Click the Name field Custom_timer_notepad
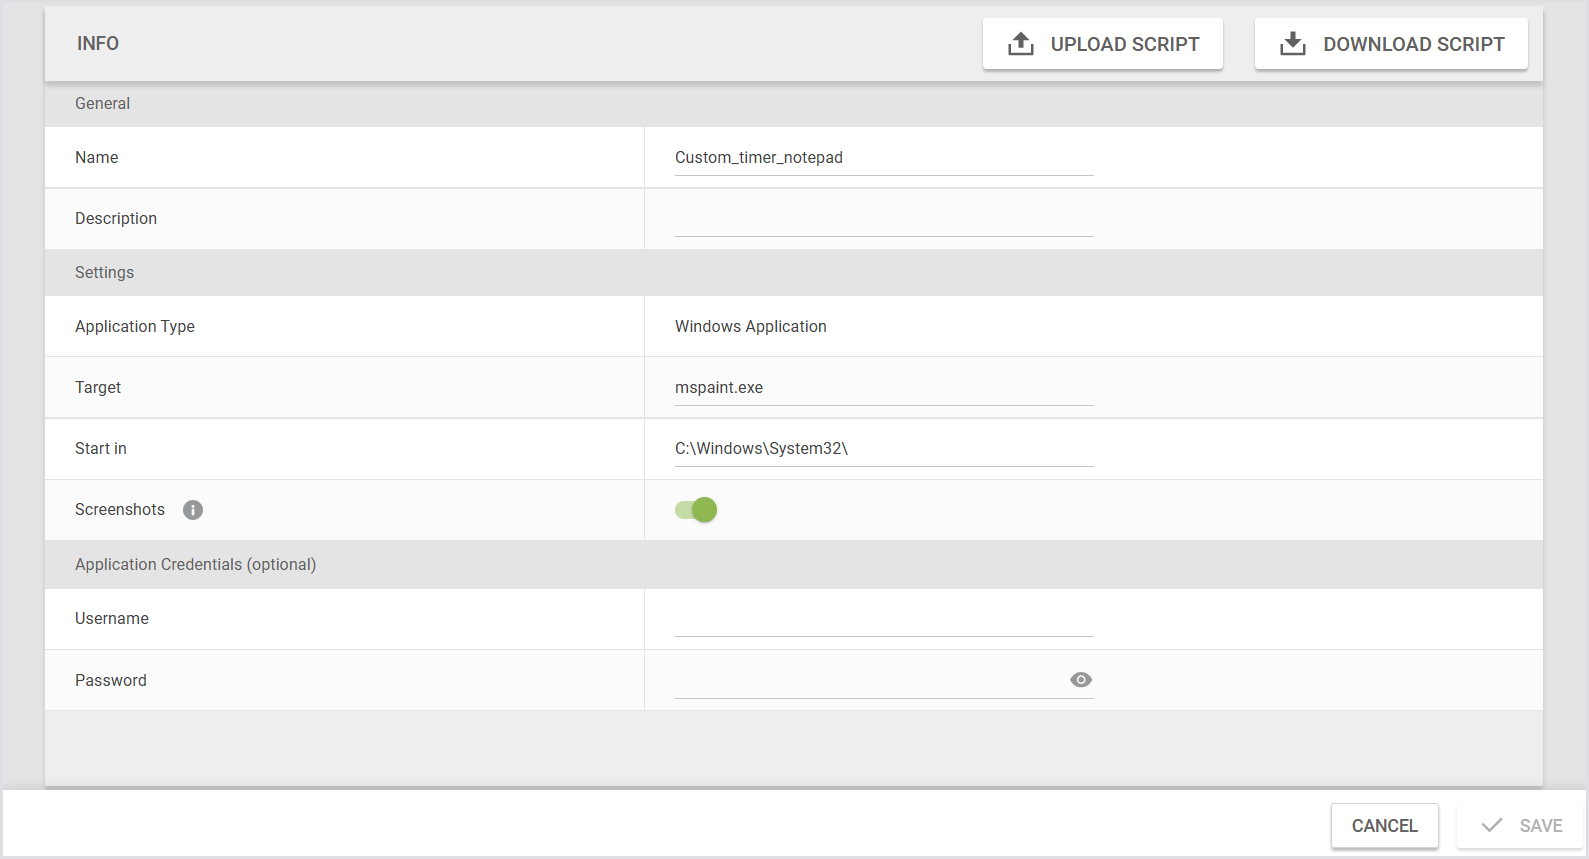1589x859 pixels. (883, 158)
